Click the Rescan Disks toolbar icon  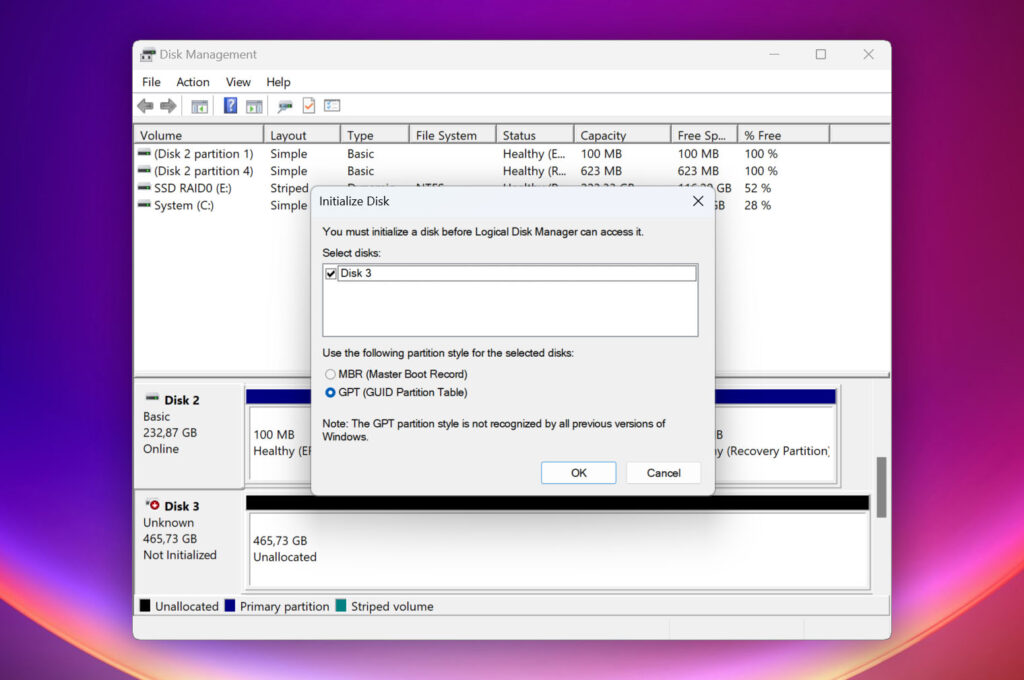285,106
